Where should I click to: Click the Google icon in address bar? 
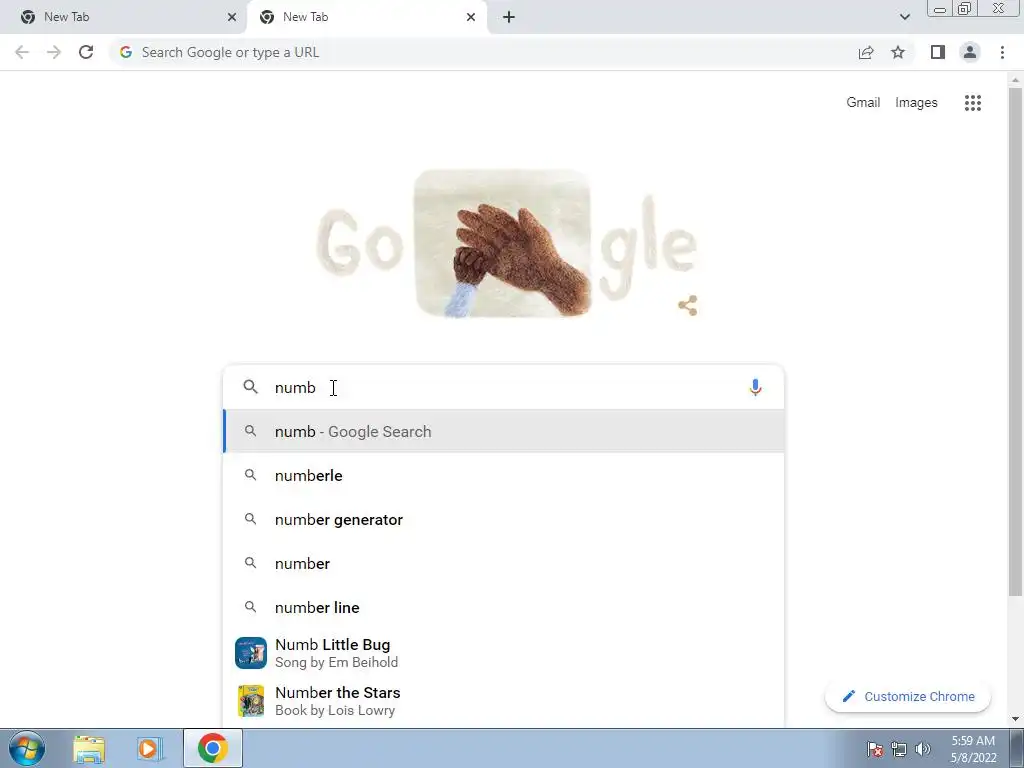pyautogui.click(x=126, y=52)
